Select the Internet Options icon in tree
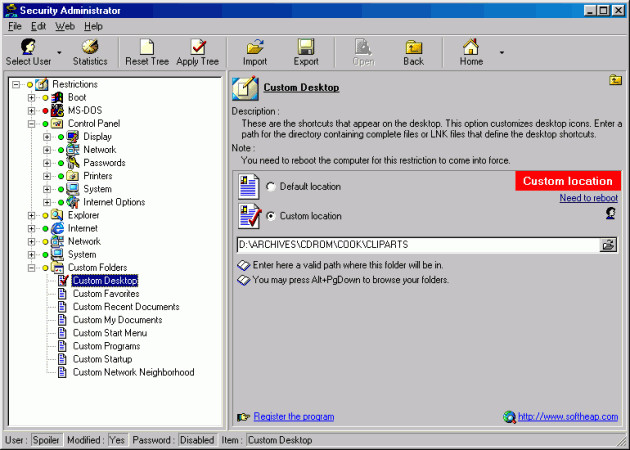630x450 pixels. pyautogui.click(x=72, y=202)
